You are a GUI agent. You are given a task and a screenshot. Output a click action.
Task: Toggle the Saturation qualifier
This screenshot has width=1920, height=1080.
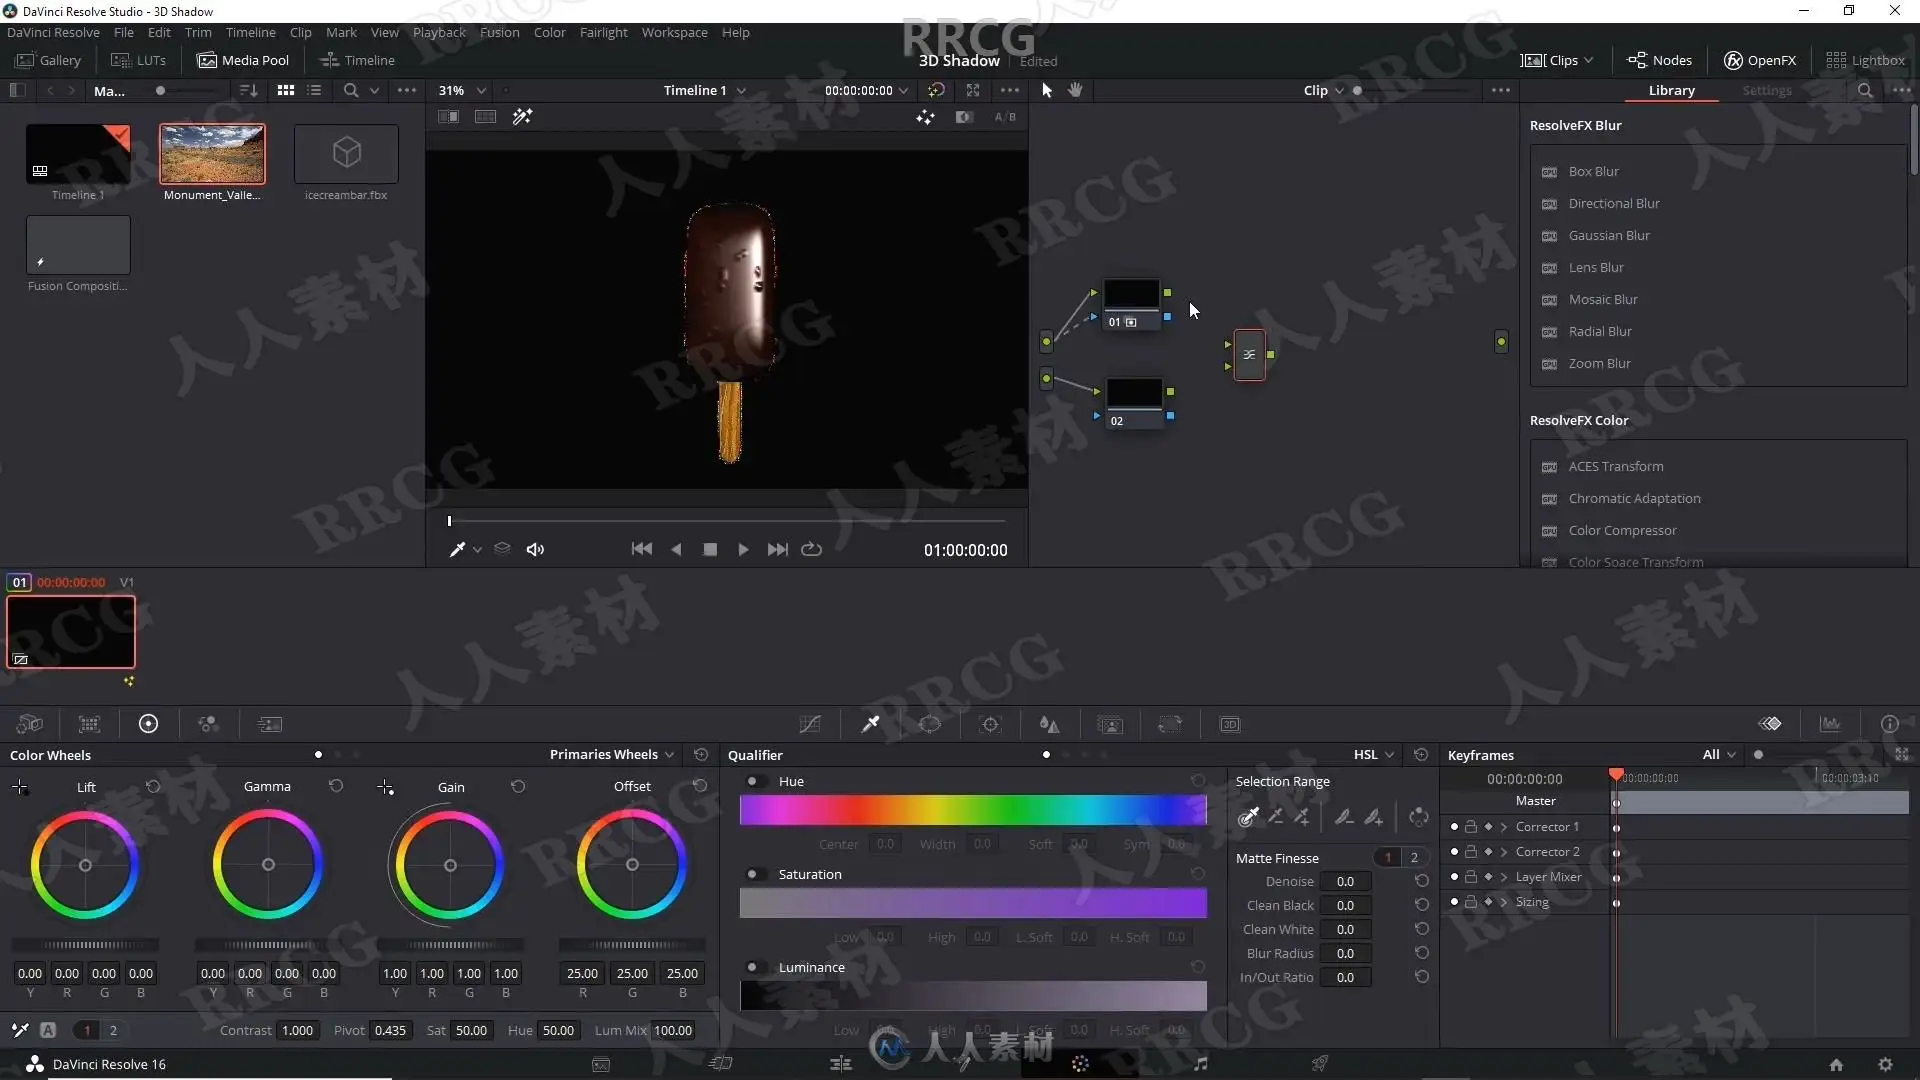(x=753, y=875)
